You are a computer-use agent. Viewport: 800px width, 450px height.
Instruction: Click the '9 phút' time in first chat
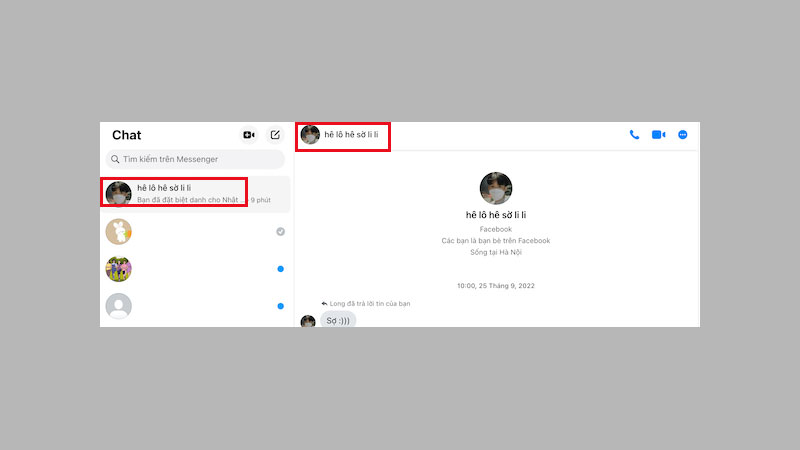coord(261,200)
